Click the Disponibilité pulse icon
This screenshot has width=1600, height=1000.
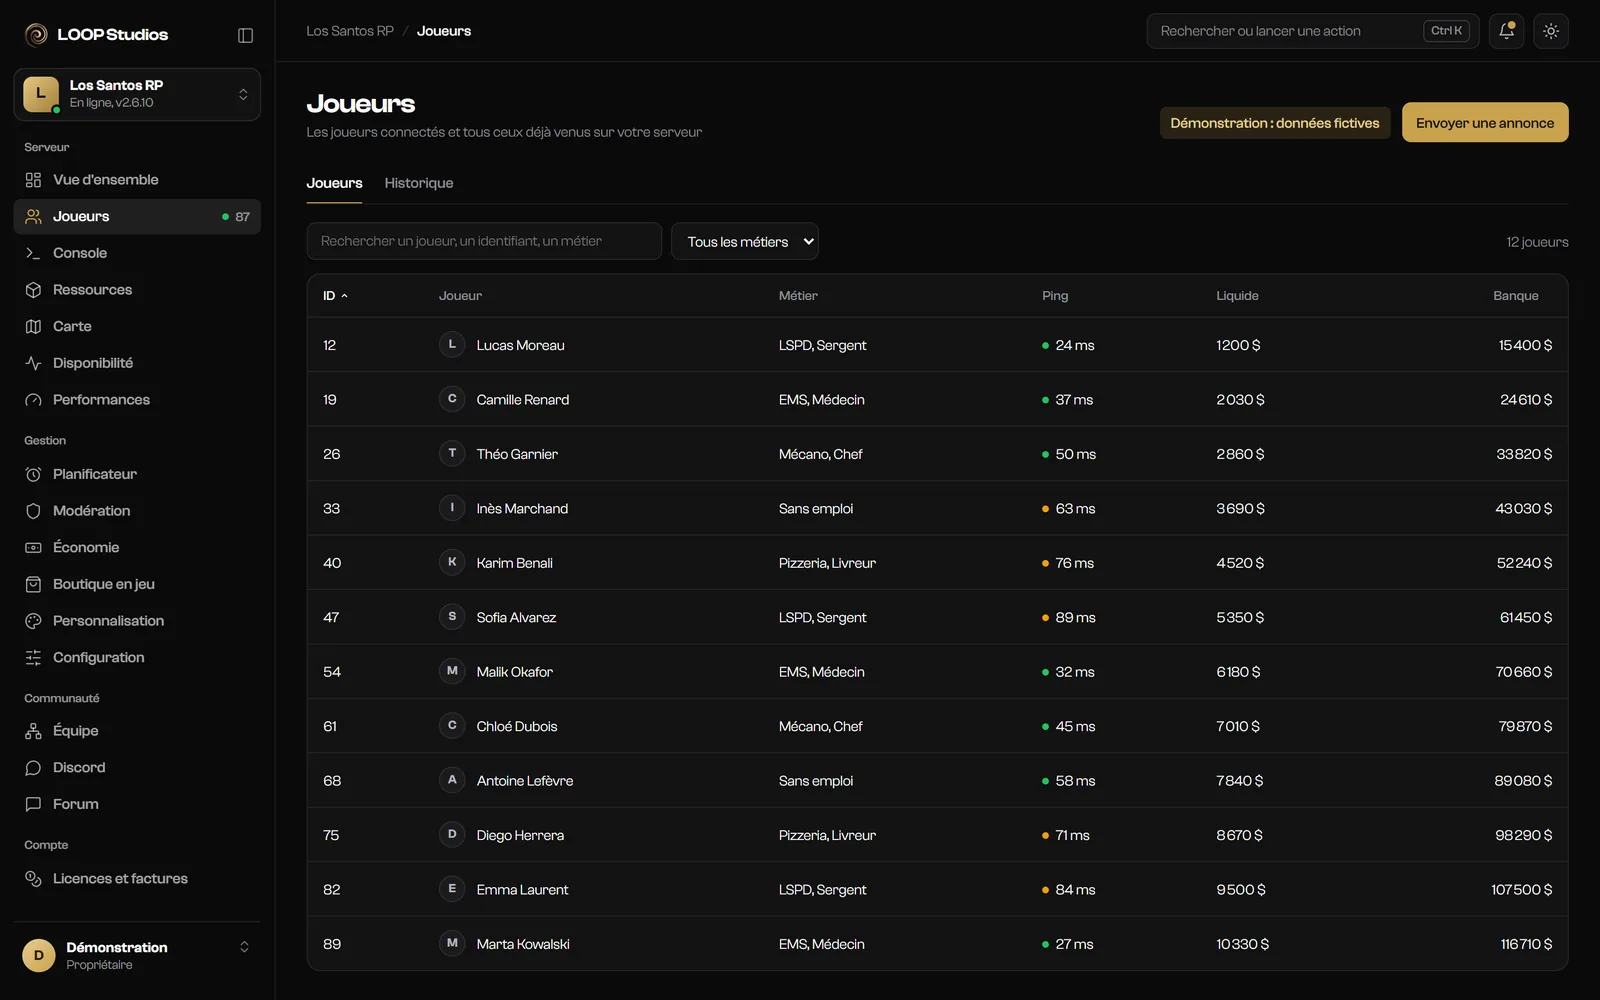pyautogui.click(x=33, y=363)
